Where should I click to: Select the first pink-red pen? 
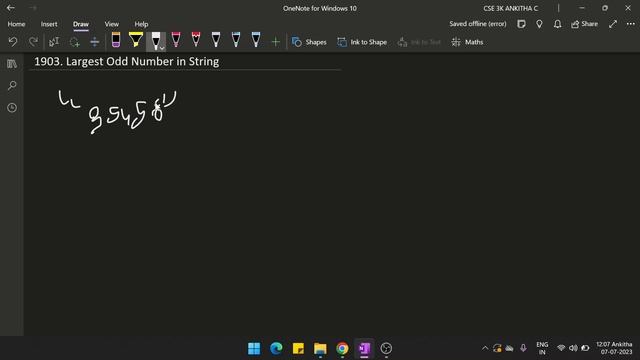click(x=176, y=40)
